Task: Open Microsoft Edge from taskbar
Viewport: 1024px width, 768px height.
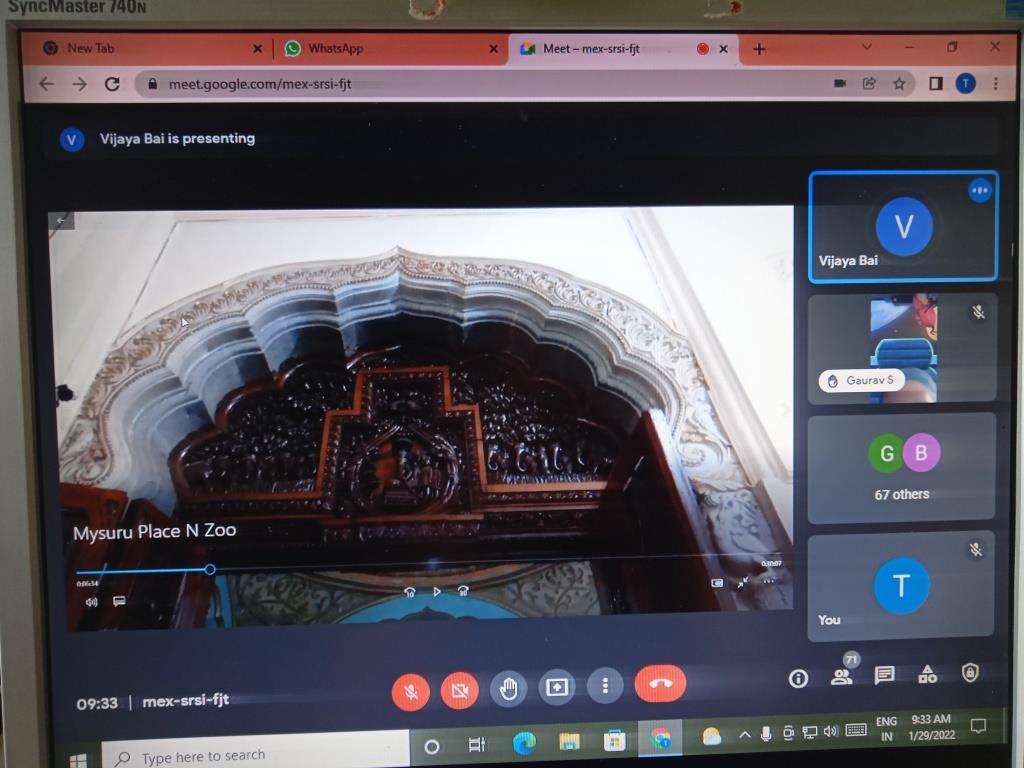Action: [524, 743]
